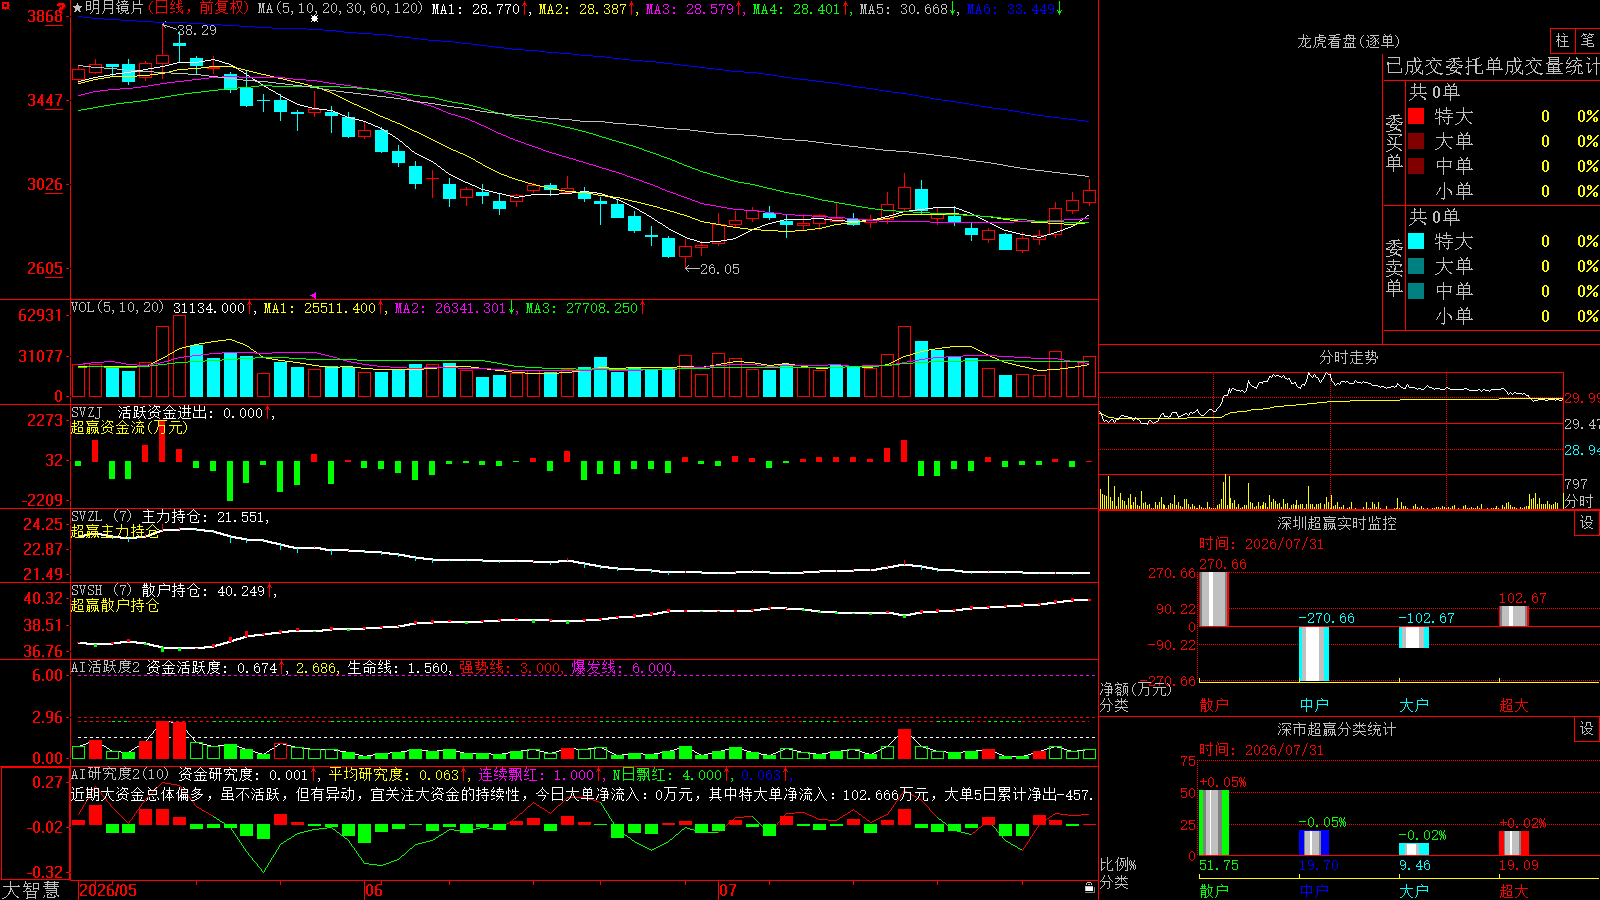Image resolution: width=1600 pixels, height=900 pixels.
Task: Click the MA(5,10,20,30,60,120) indicator label
Action: tap(340, 8)
